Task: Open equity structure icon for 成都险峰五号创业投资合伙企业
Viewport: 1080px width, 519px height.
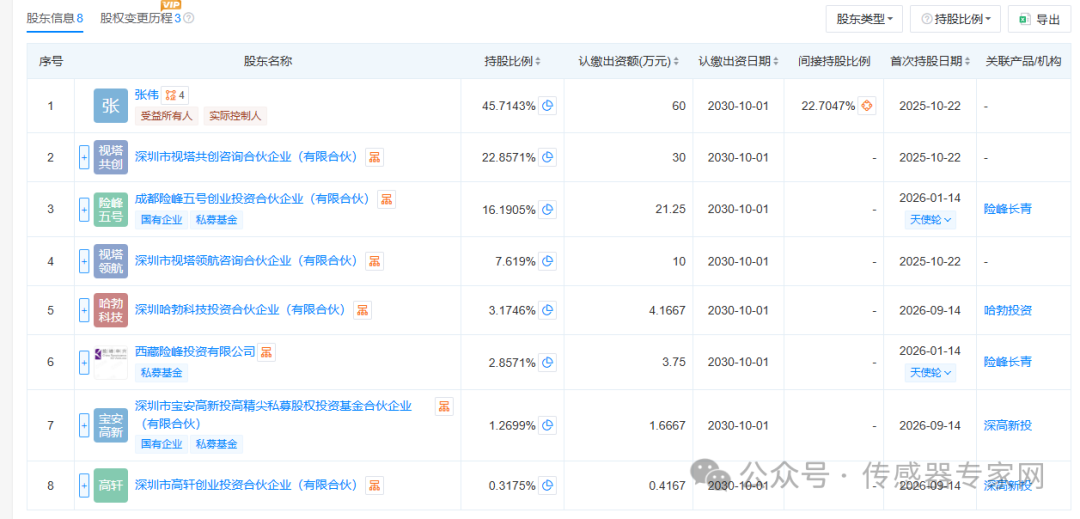Action: tap(386, 200)
